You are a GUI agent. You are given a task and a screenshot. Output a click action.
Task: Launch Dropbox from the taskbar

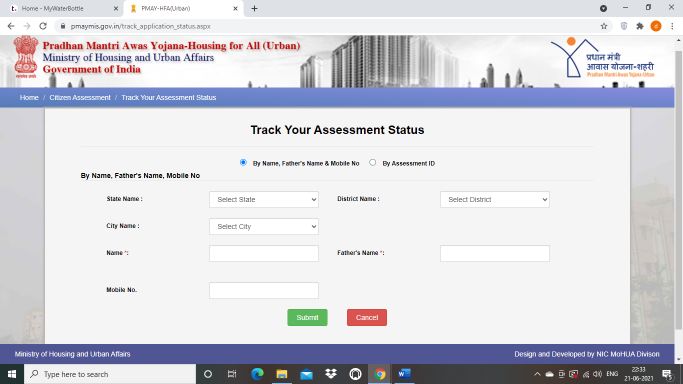pyautogui.click(x=331, y=374)
